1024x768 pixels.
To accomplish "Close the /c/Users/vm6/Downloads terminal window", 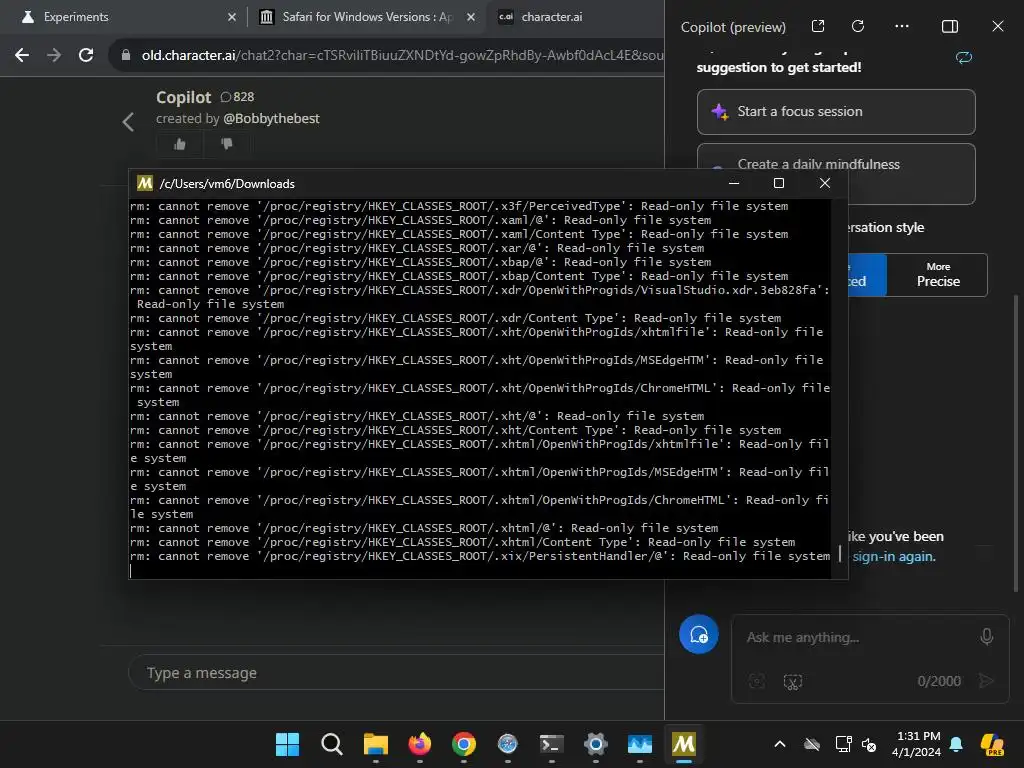I will (x=825, y=184).
